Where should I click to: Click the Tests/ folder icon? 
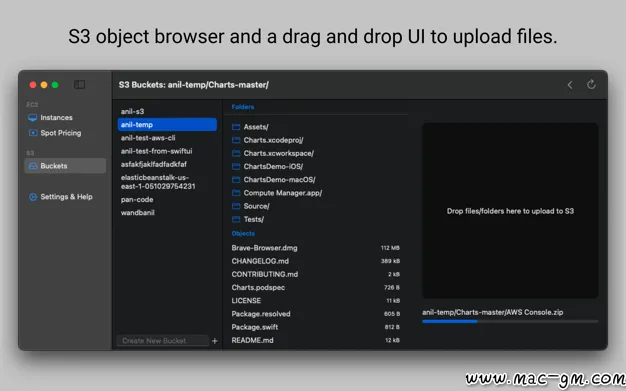click(236, 219)
